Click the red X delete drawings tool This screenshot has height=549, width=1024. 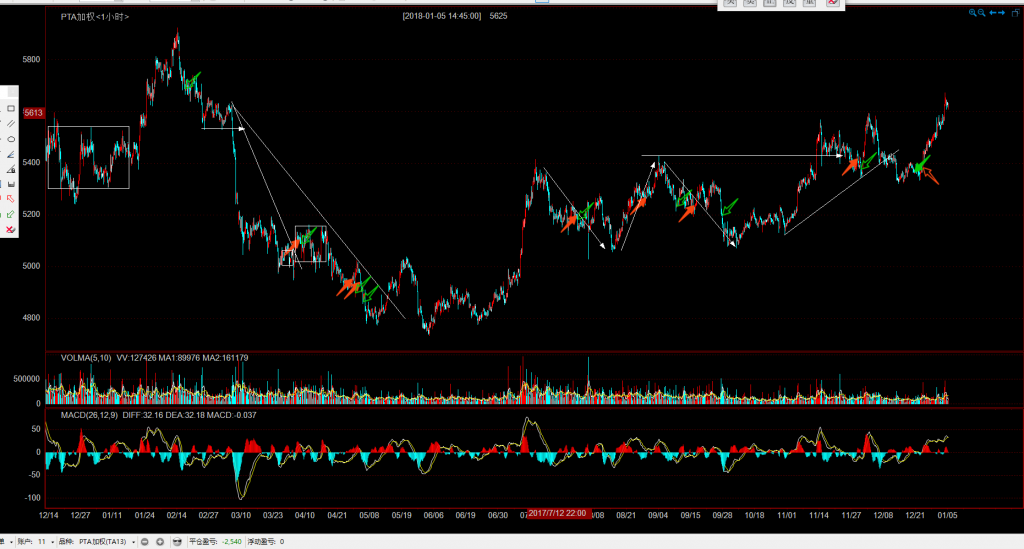[x=11, y=230]
